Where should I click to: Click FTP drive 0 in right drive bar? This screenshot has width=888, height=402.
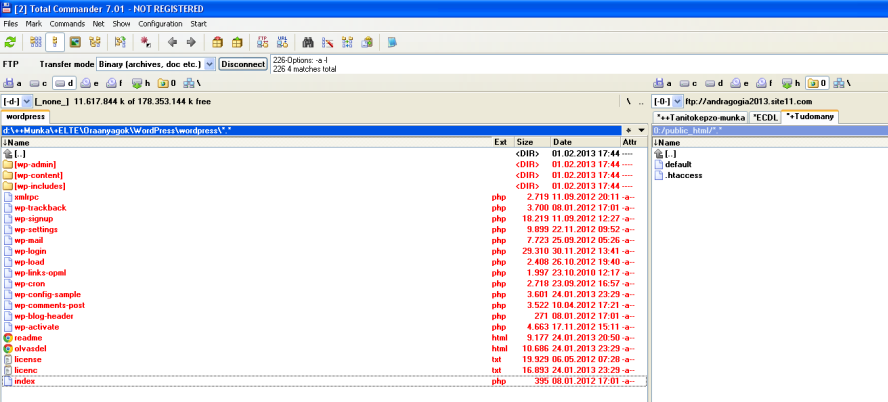pyautogui.click(x=817, y=83)
